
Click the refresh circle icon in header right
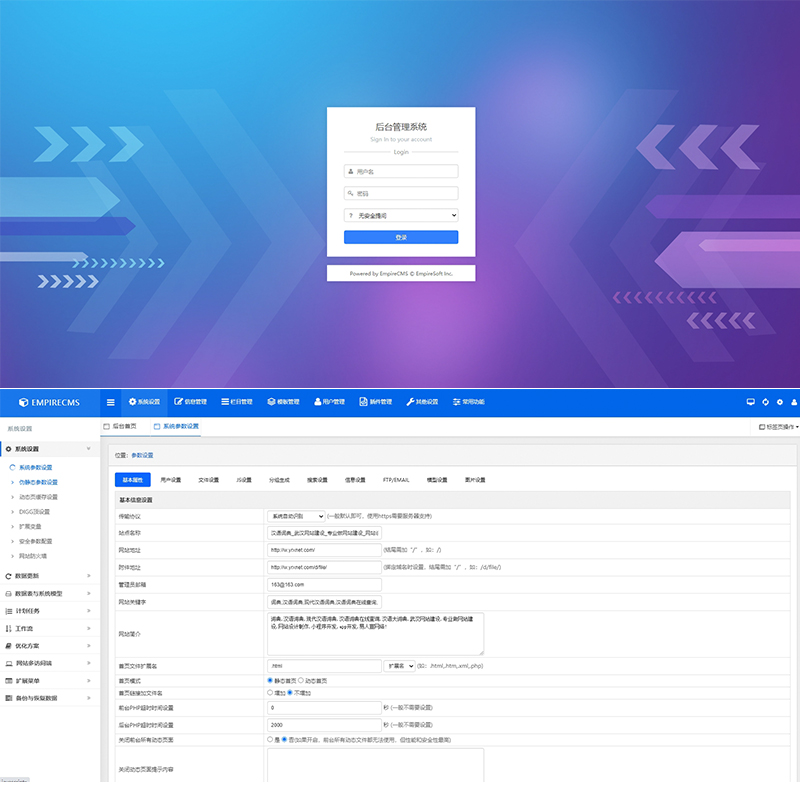[x=765, y=402]
